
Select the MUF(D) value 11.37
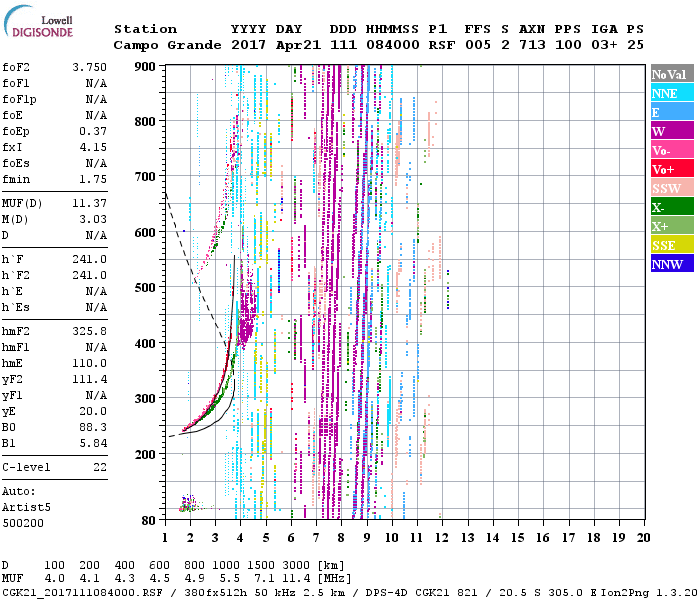pyautogui.click(x=89, y=203)
